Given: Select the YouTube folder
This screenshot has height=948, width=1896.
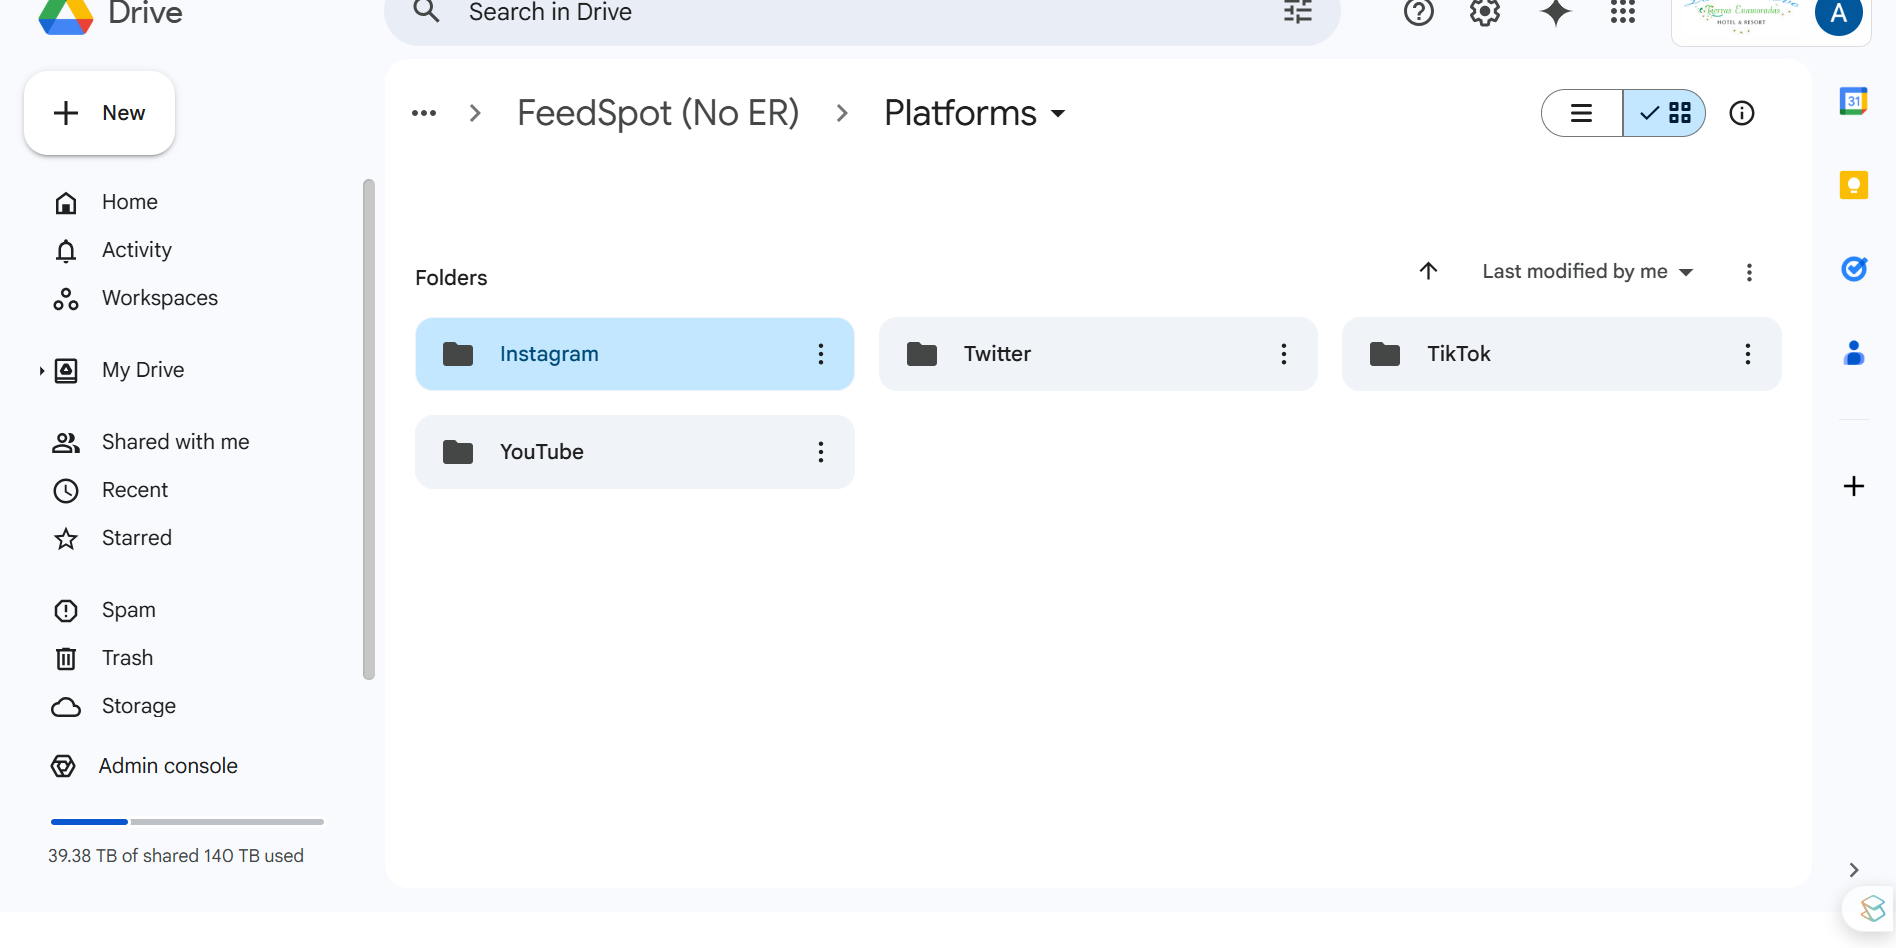Looking at the screenshot, I should coord(635,452).
